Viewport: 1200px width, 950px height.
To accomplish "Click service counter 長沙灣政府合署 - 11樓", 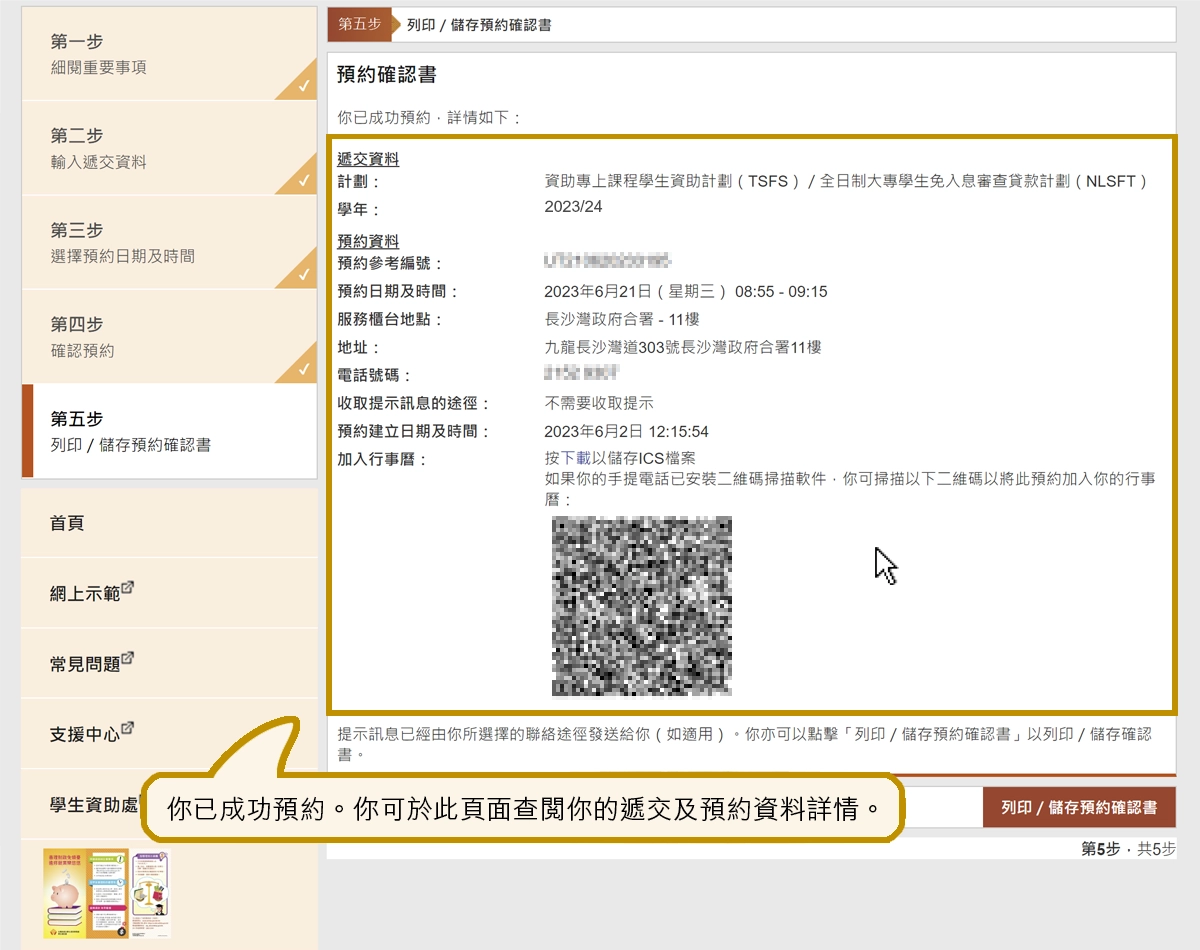I will [622, 320].
